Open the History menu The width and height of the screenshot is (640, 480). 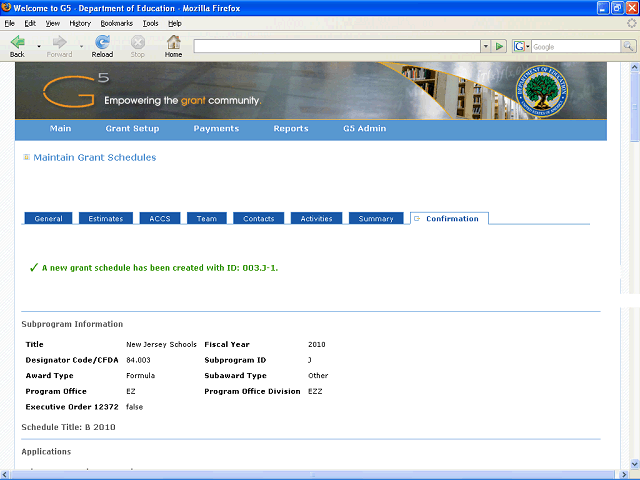pyautogui.click(x=80, y=23)
